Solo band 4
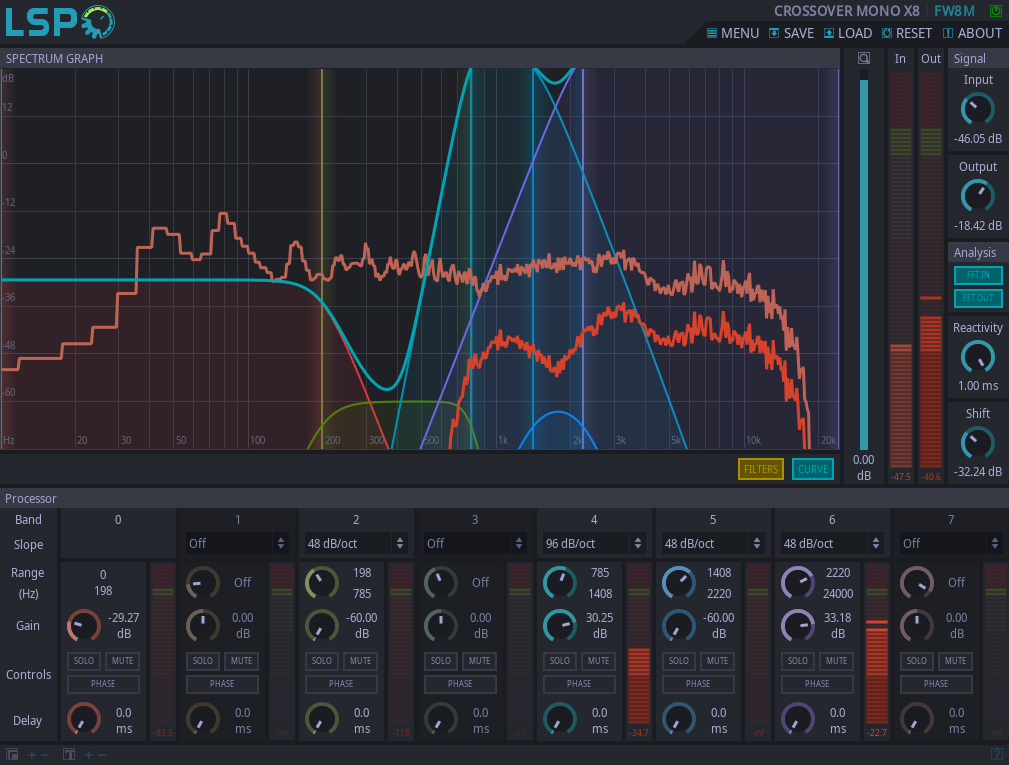This screenshot has height=765, width=1009. [x=560, y=661]
